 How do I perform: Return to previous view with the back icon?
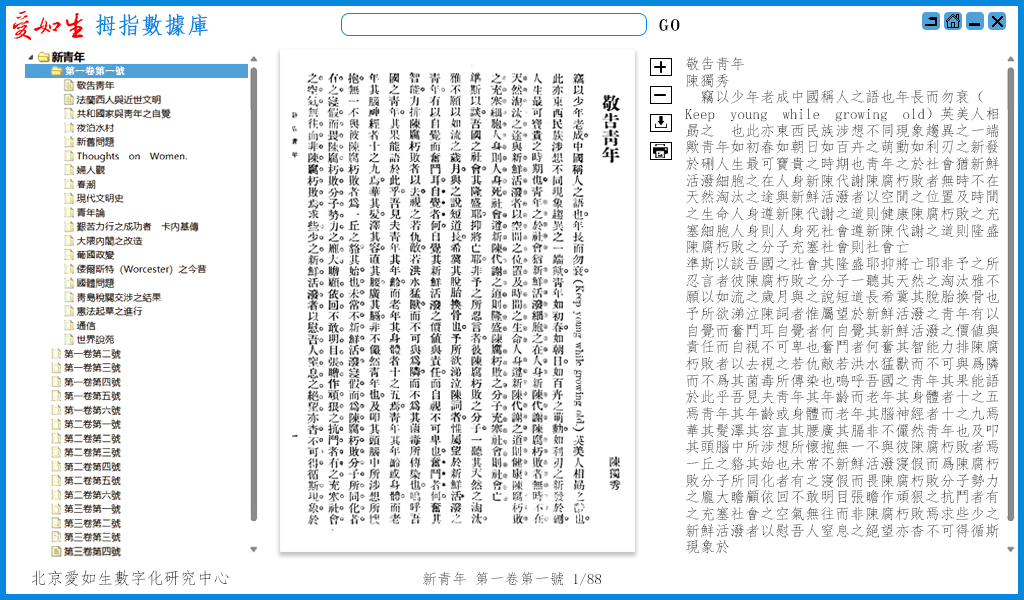tap(931, 21)
